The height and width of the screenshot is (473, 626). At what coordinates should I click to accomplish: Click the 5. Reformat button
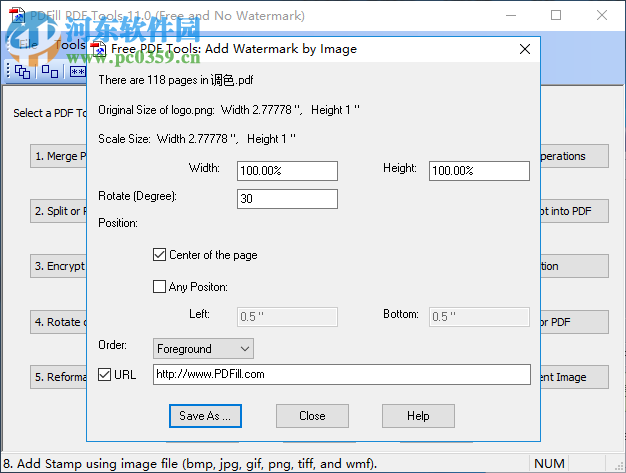pyautogui.click(x=58, y=377)
